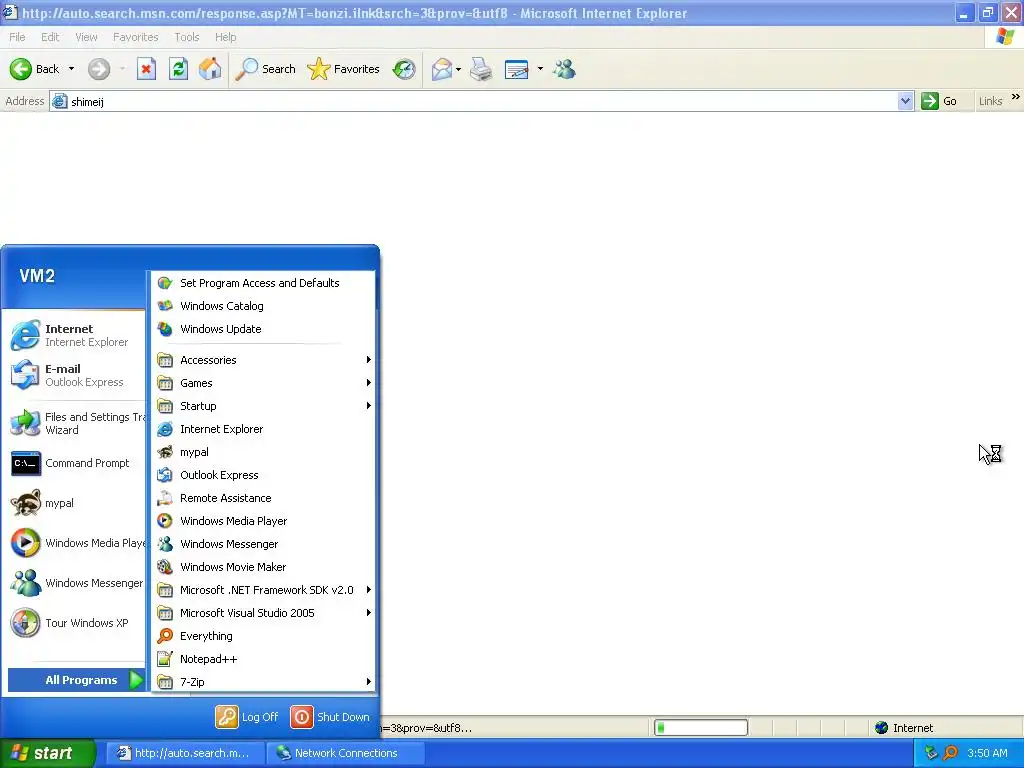This screenshot has width=1024, height=768.
Task: Click the Search magnifier toolbar button
Action: [x=265, y=69]
